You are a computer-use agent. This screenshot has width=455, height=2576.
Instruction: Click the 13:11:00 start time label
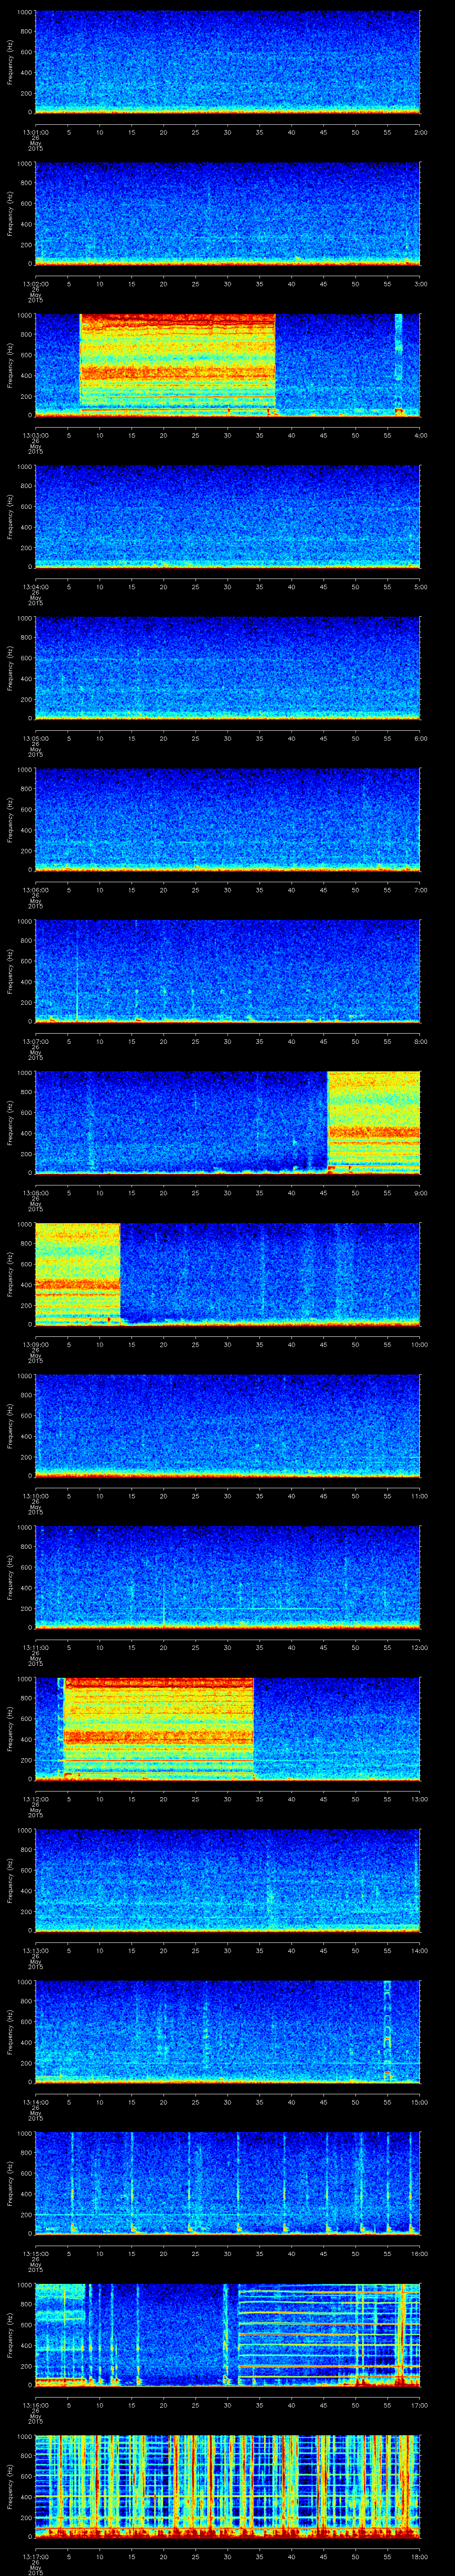(35, 1647)
